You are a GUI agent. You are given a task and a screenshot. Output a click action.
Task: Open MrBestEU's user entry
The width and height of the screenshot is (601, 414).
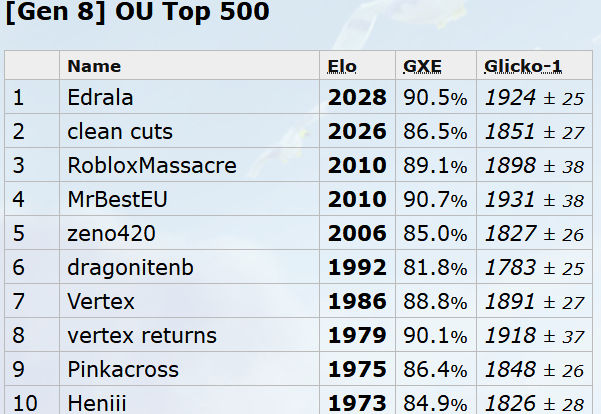pos(117,200)
